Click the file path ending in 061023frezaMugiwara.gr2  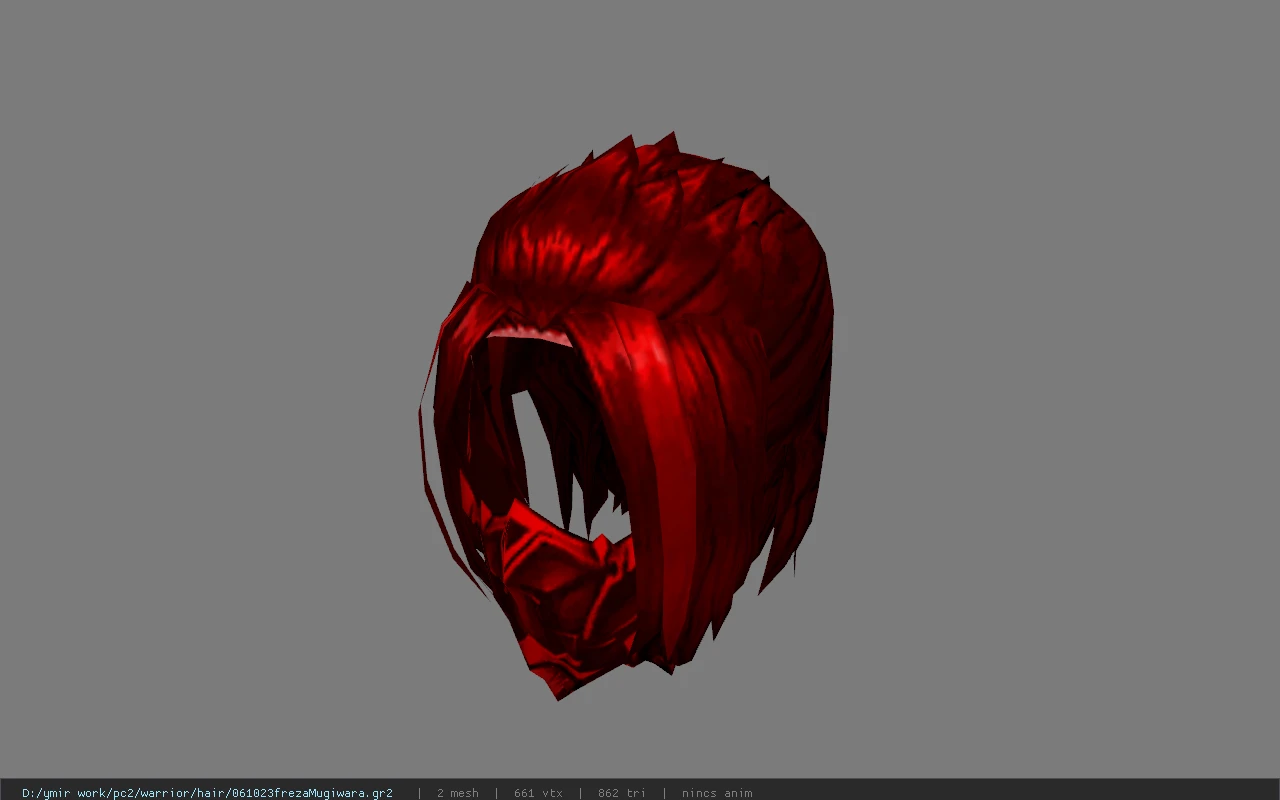pyautogui.click(x=207, y=793)
